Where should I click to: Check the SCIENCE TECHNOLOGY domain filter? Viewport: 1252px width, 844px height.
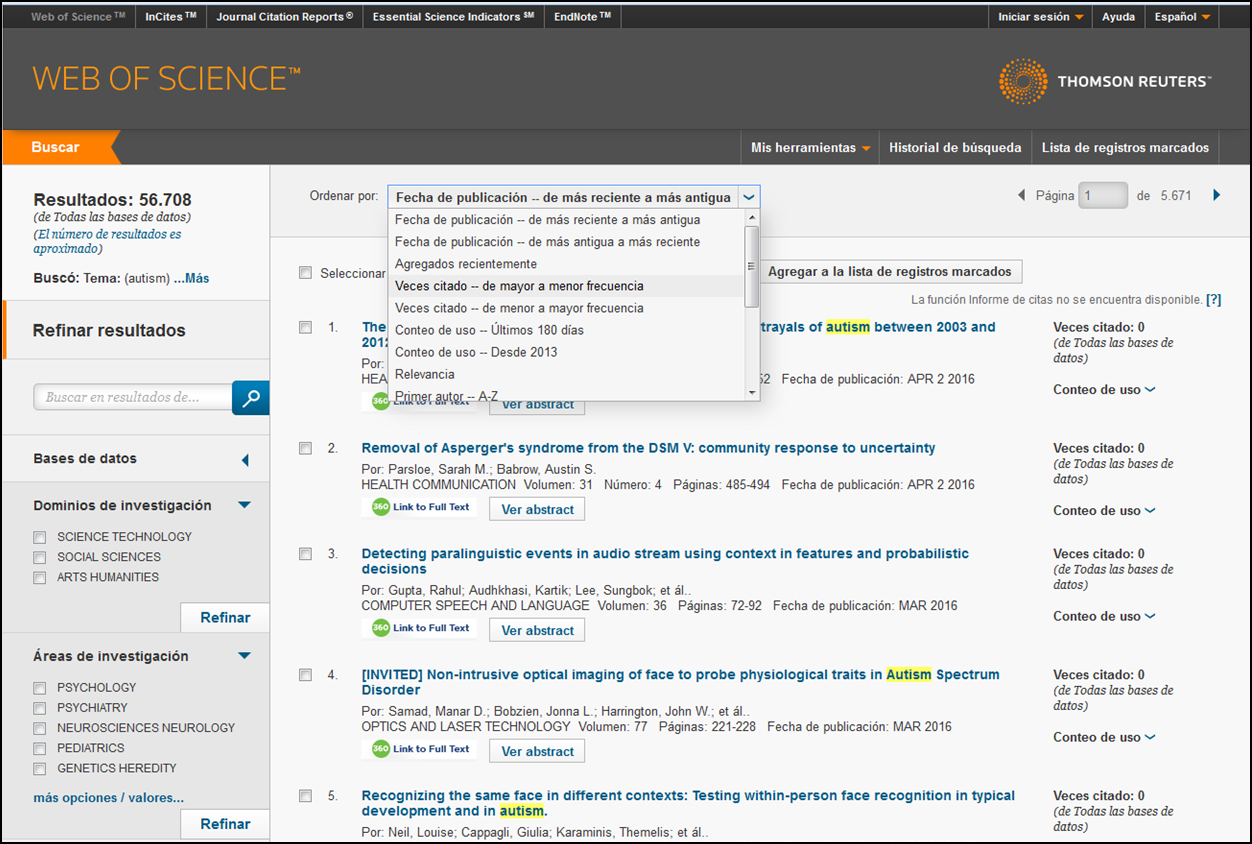40,537
